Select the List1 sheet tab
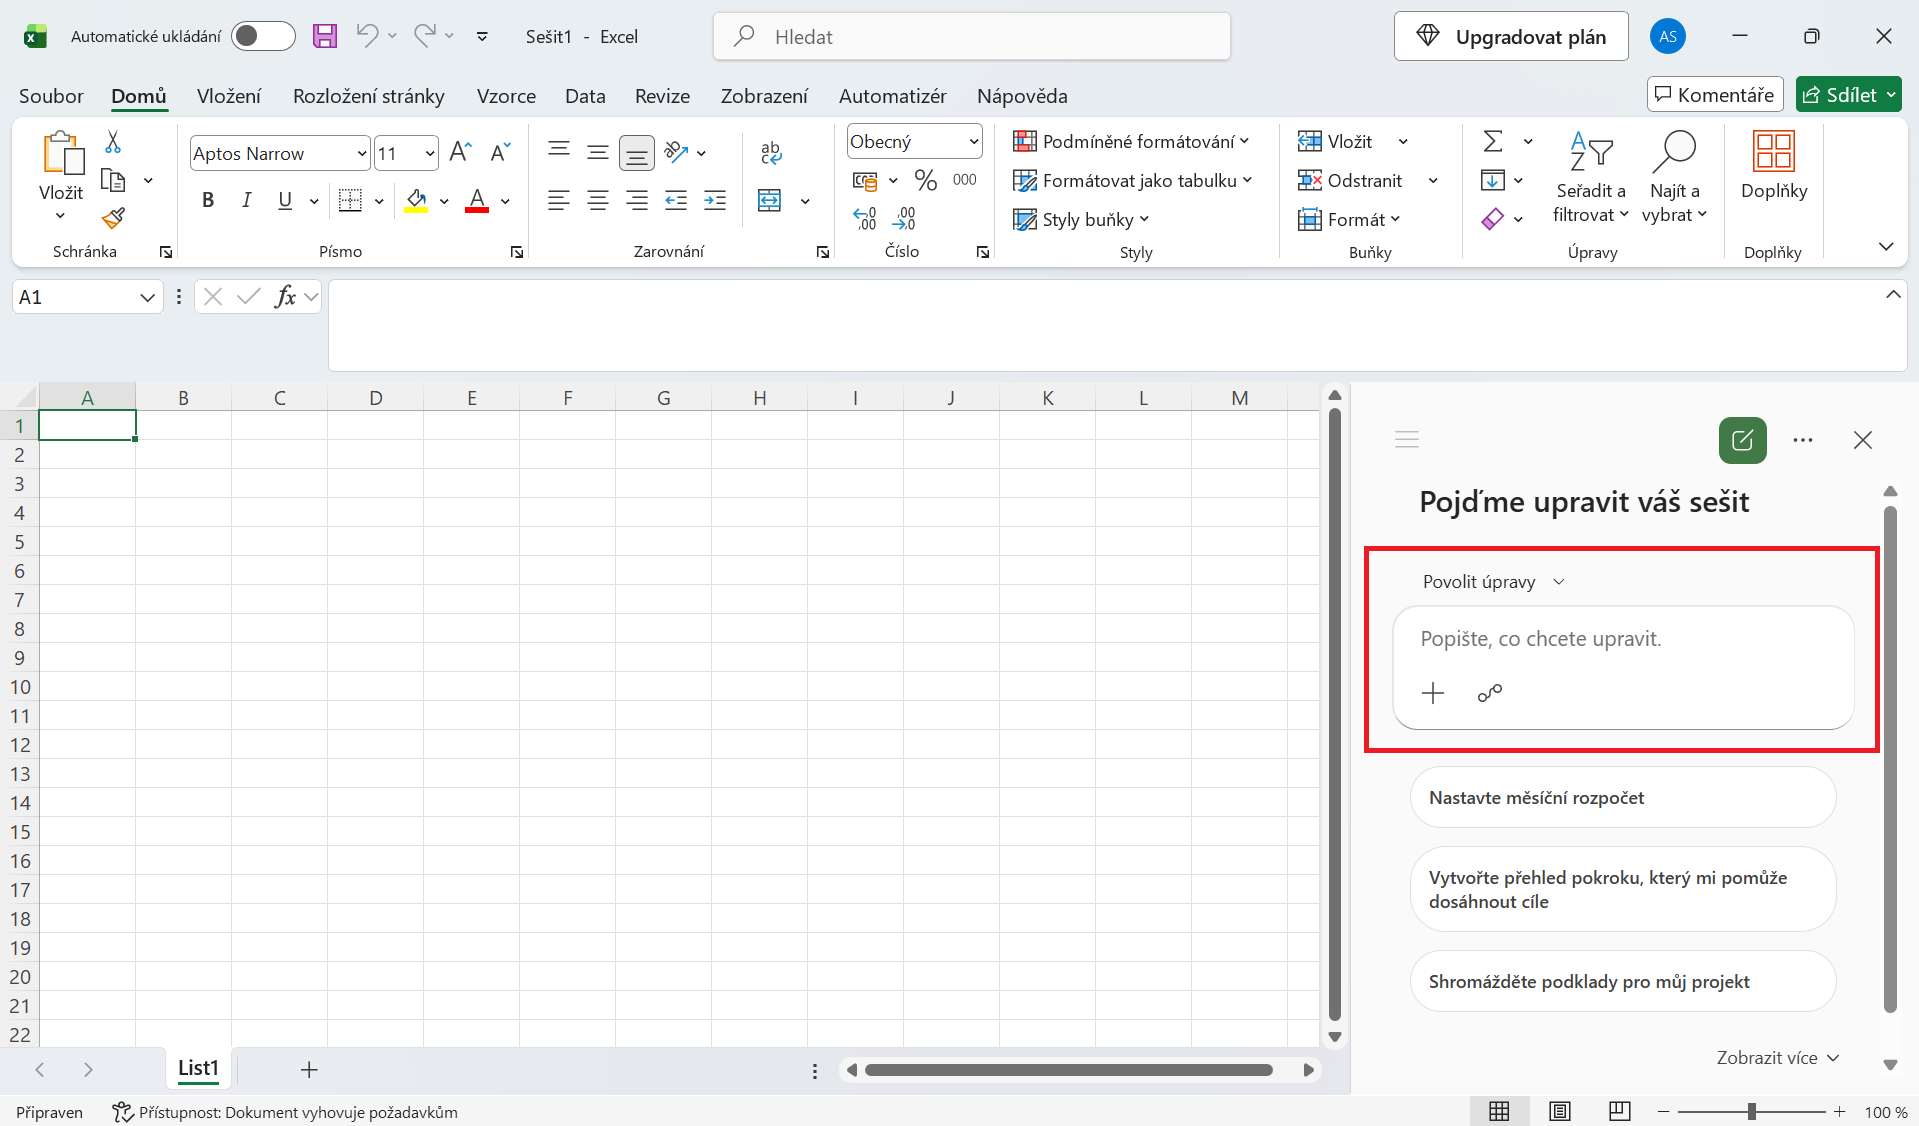Screen dimensions: 1919x1126 (x=198, y=1068)
